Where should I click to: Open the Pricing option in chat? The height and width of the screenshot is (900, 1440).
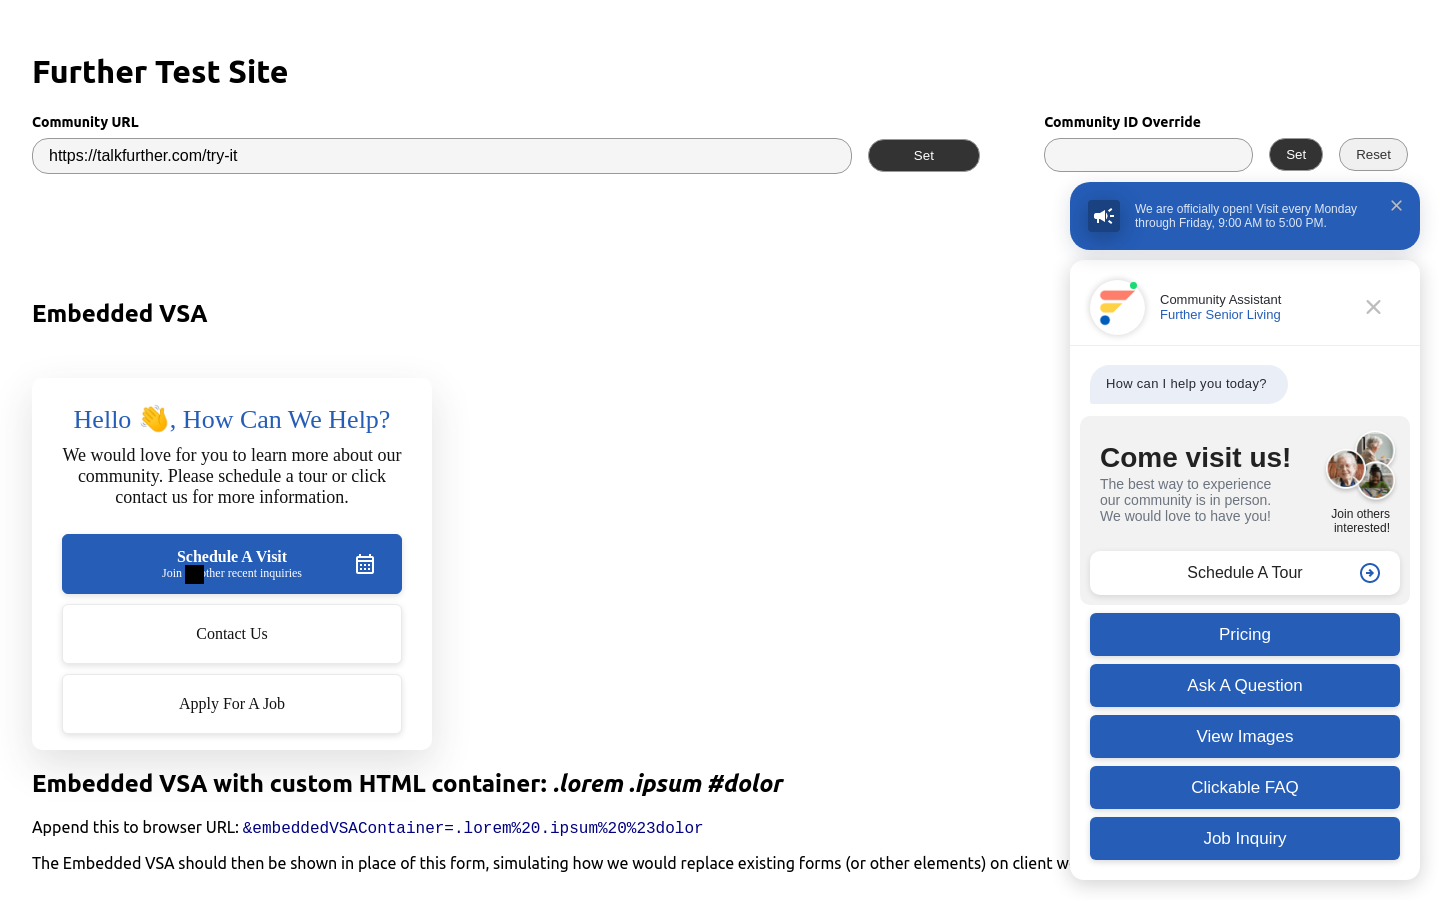1244,635
